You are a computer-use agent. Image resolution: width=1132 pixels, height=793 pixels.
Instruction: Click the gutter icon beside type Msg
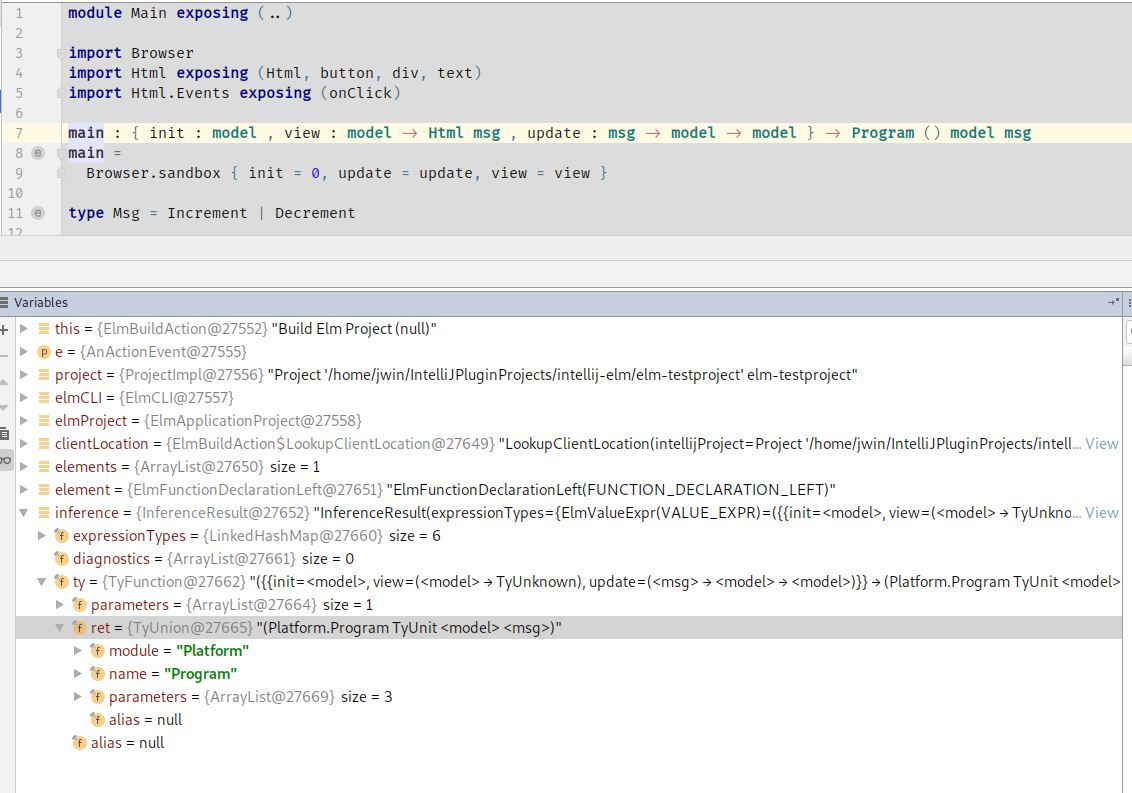[37, 213]
